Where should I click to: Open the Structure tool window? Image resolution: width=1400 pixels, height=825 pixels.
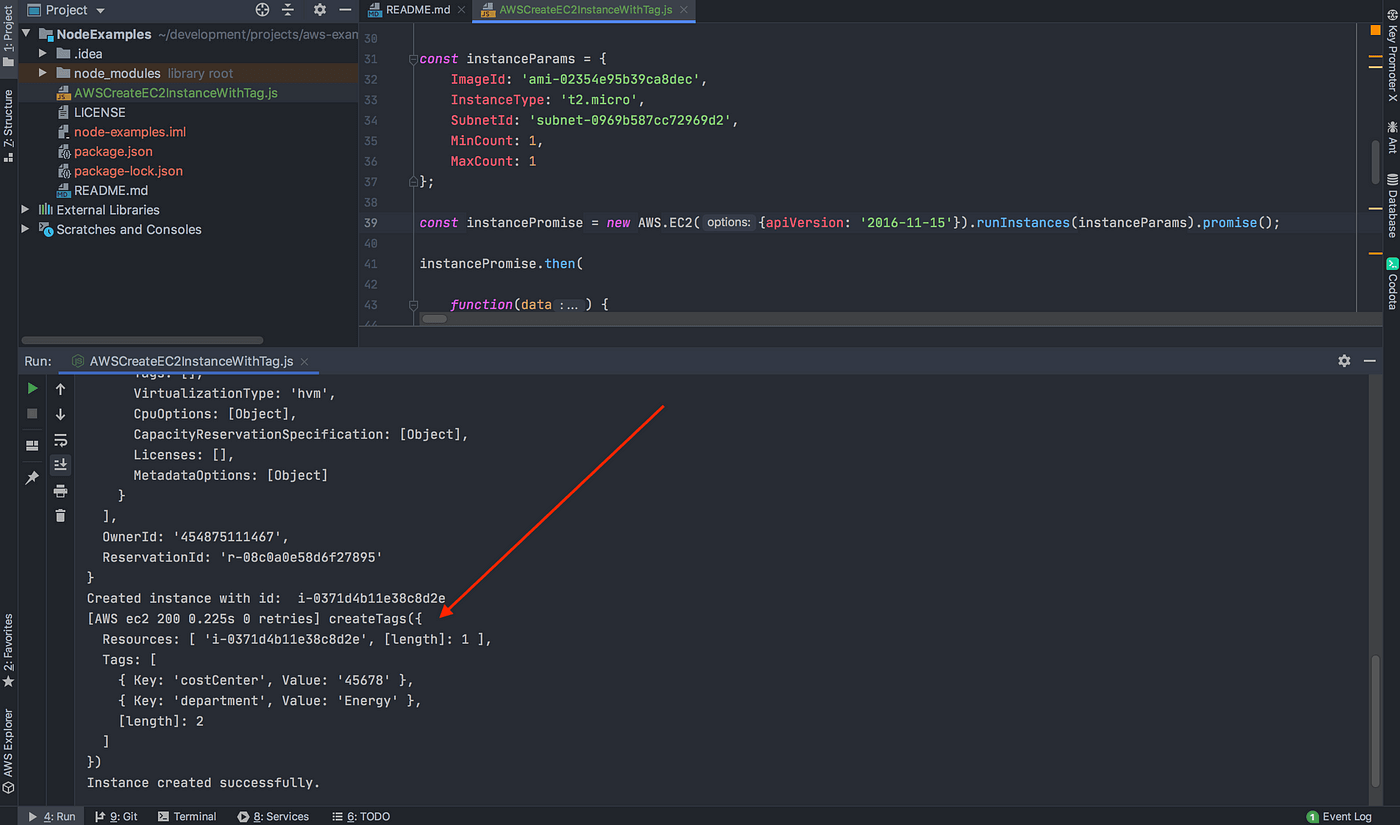point(8,126)
